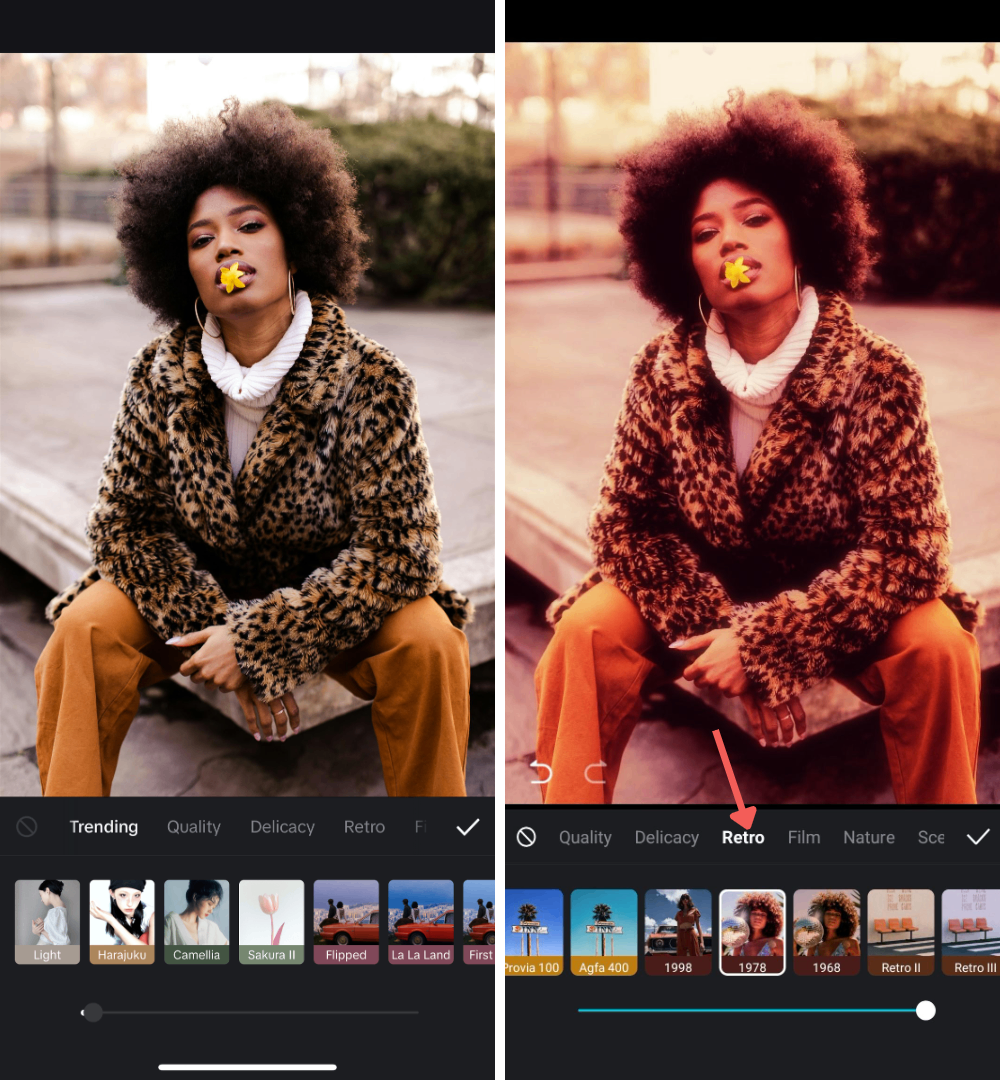Tap the redo arrow on the right photo

click(595, 773)
